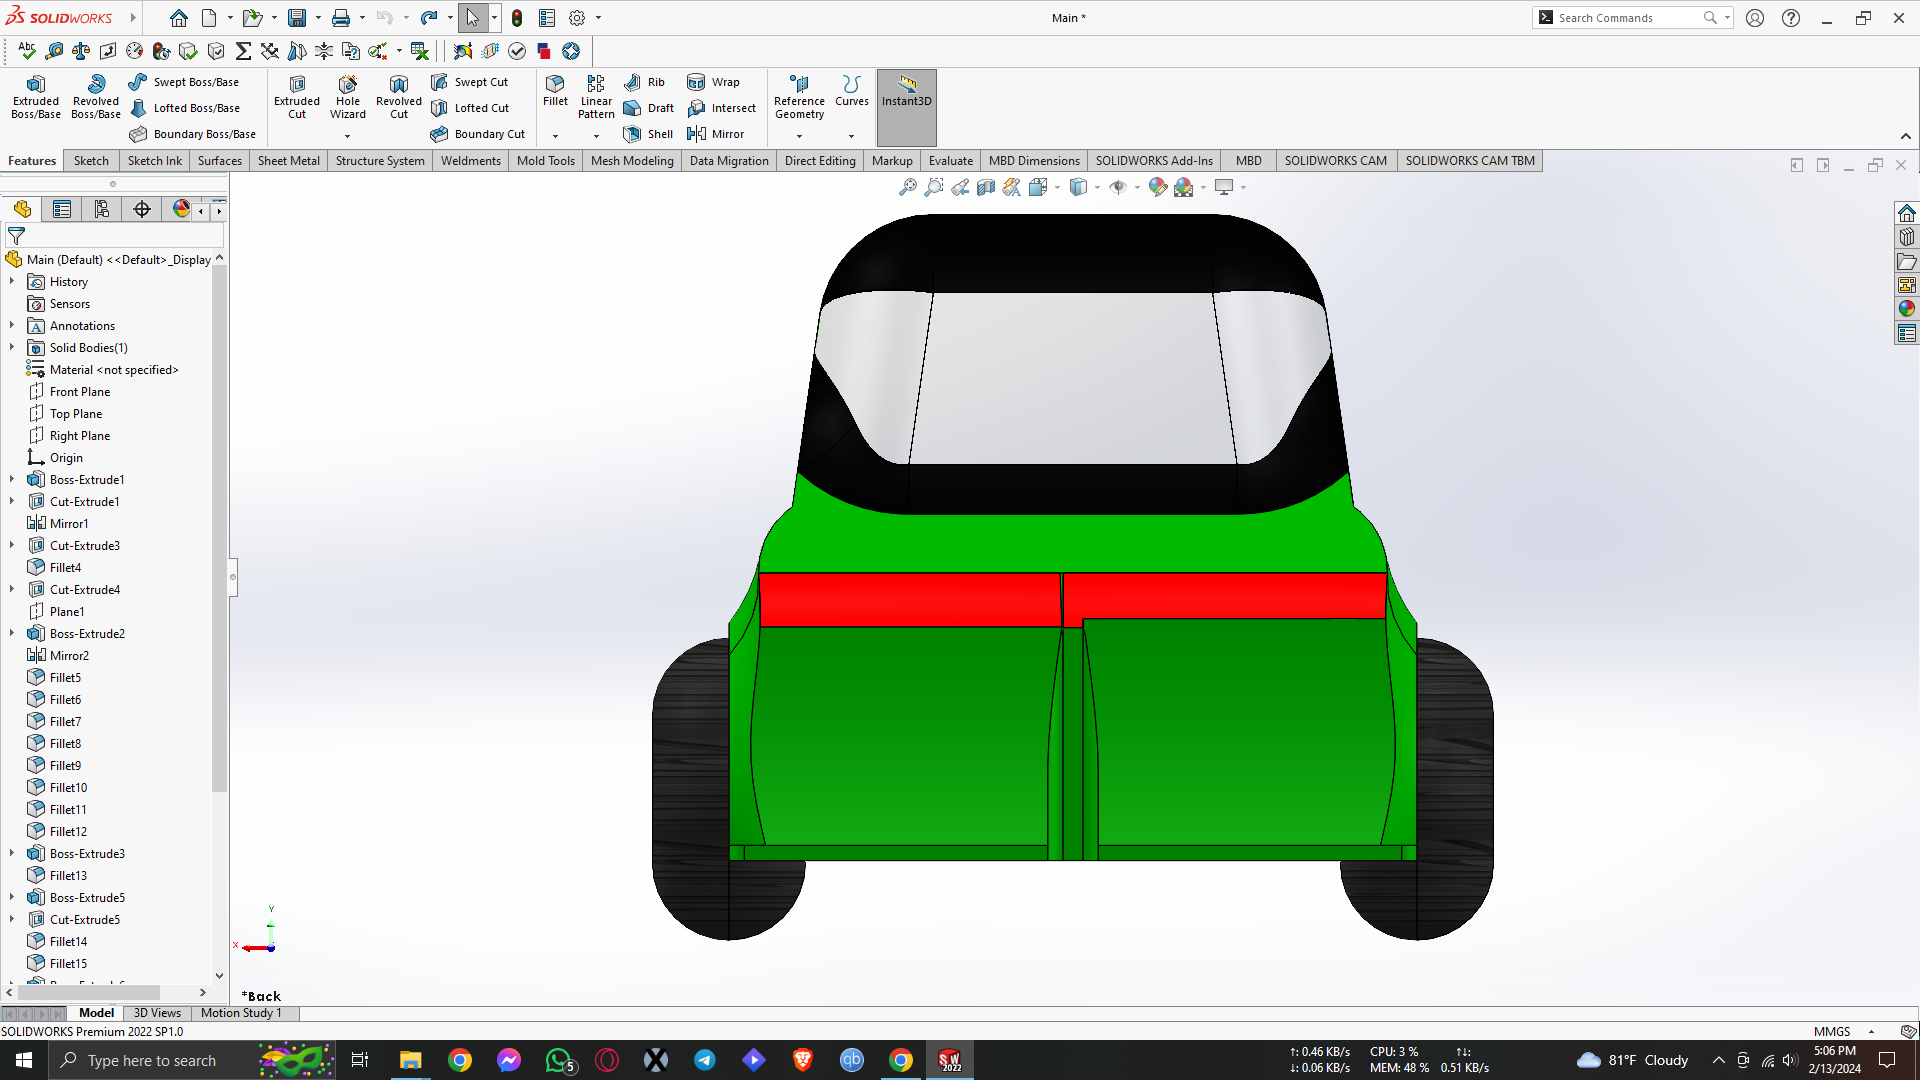Toggle Hide/Show Items in view toolbar
This screenshot has width=1920, height=1080.
(x=1118, y=187)
